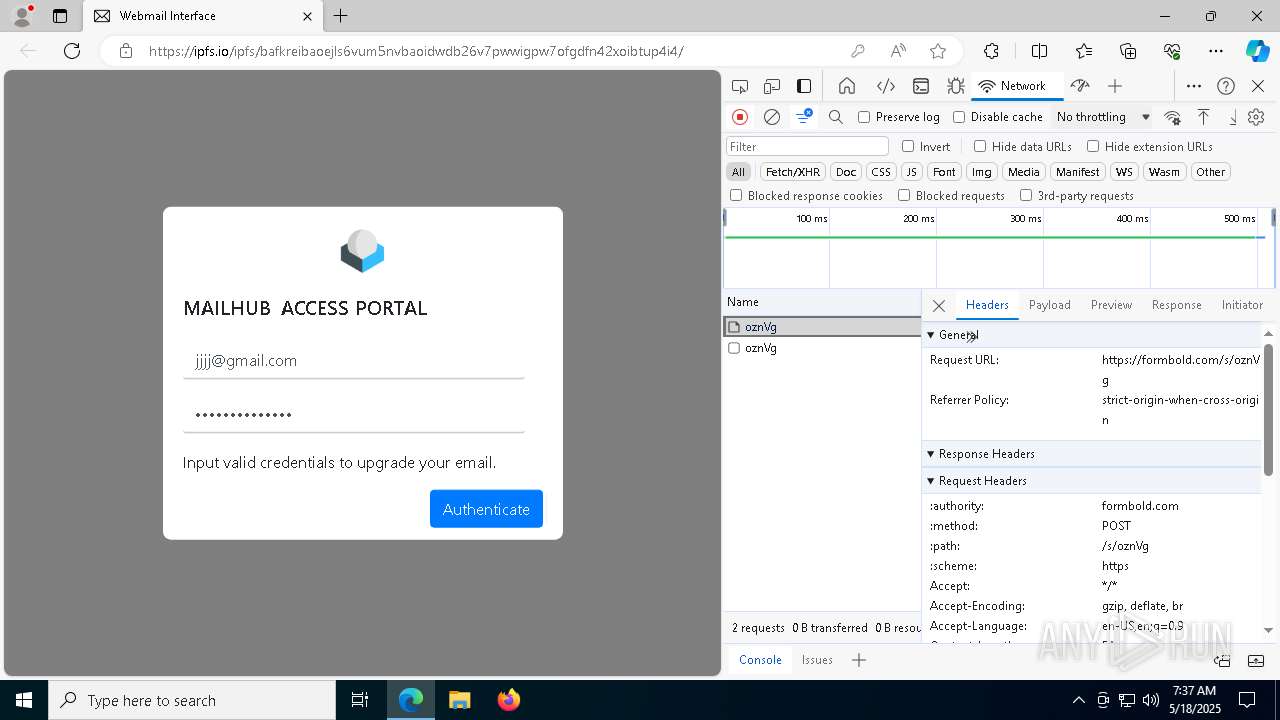Open the Sources bug icon panel
Viewport: 1280px width, 720px height.
956,86
